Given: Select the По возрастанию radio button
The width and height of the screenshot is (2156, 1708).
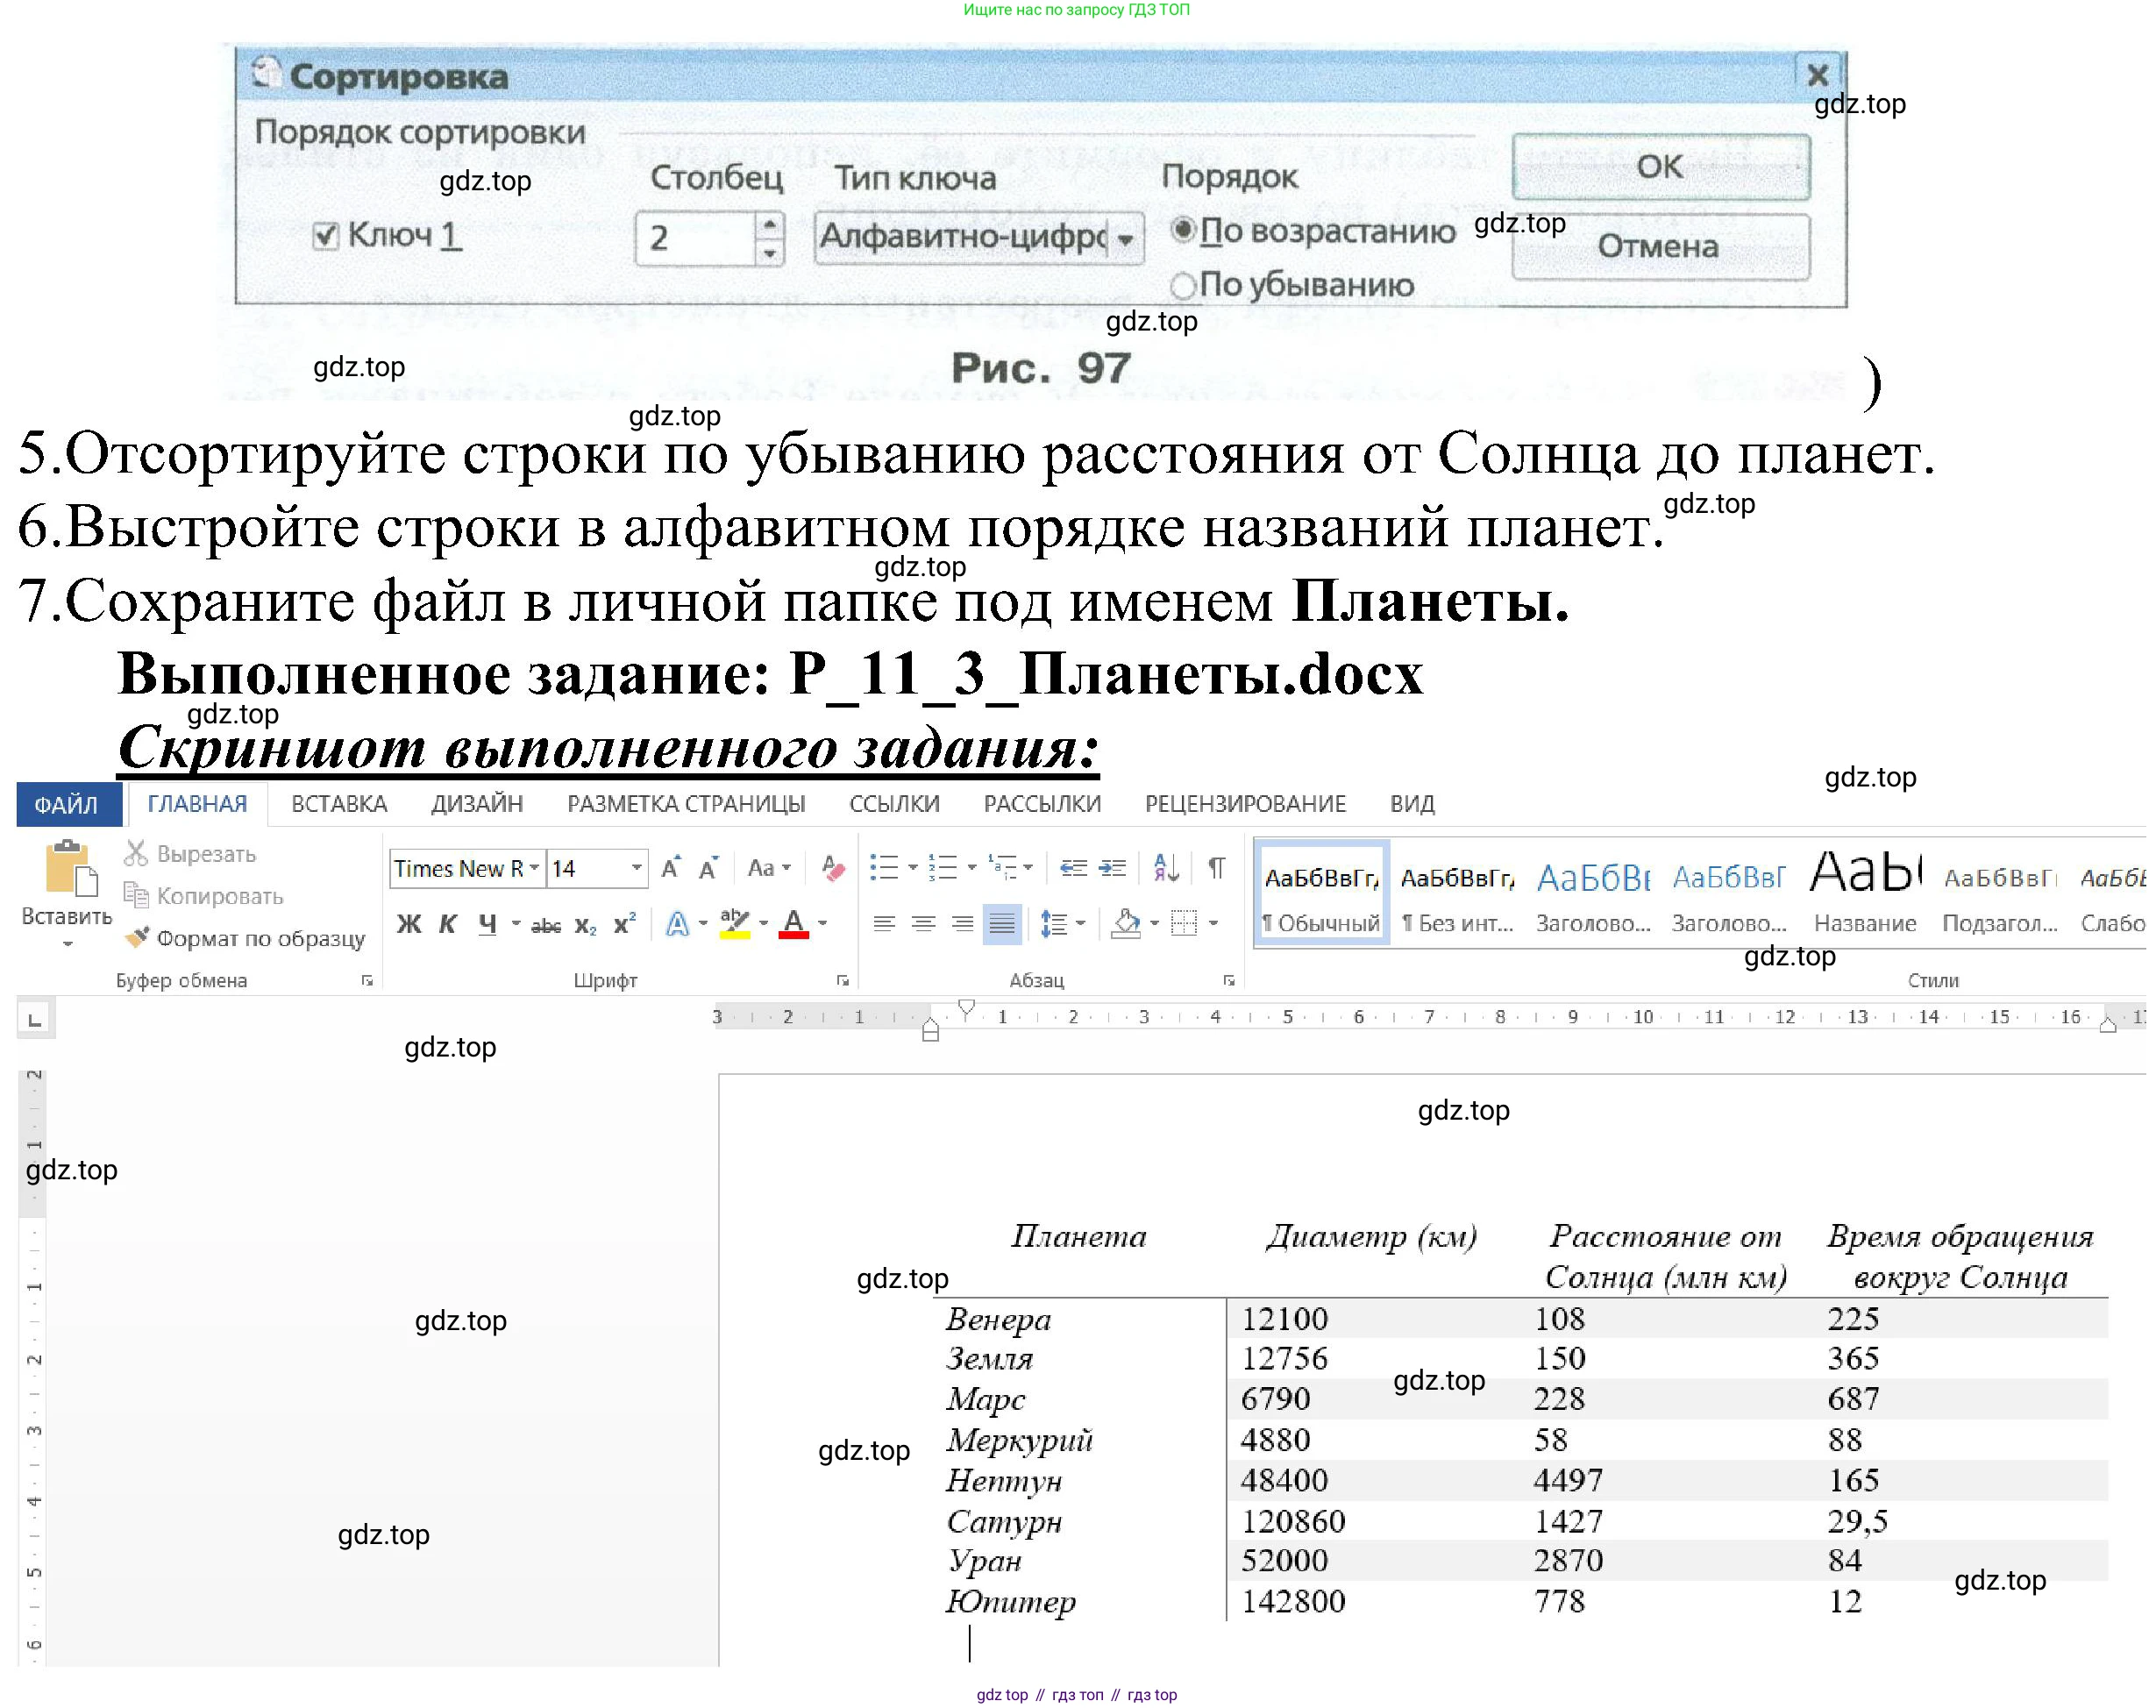Looking at the screenshot, I should [x=1184, y=231].
